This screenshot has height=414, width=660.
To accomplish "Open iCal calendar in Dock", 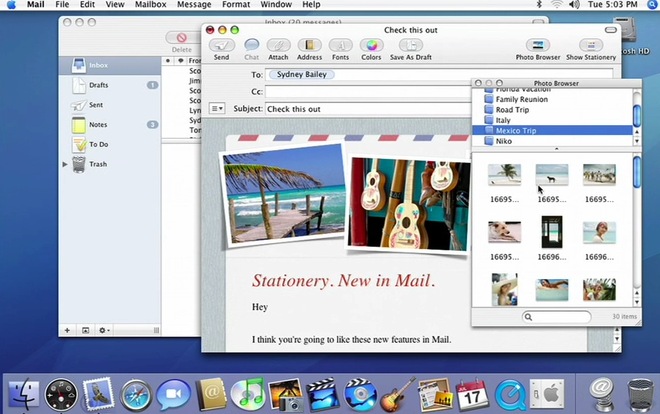I will coord(472,395).
